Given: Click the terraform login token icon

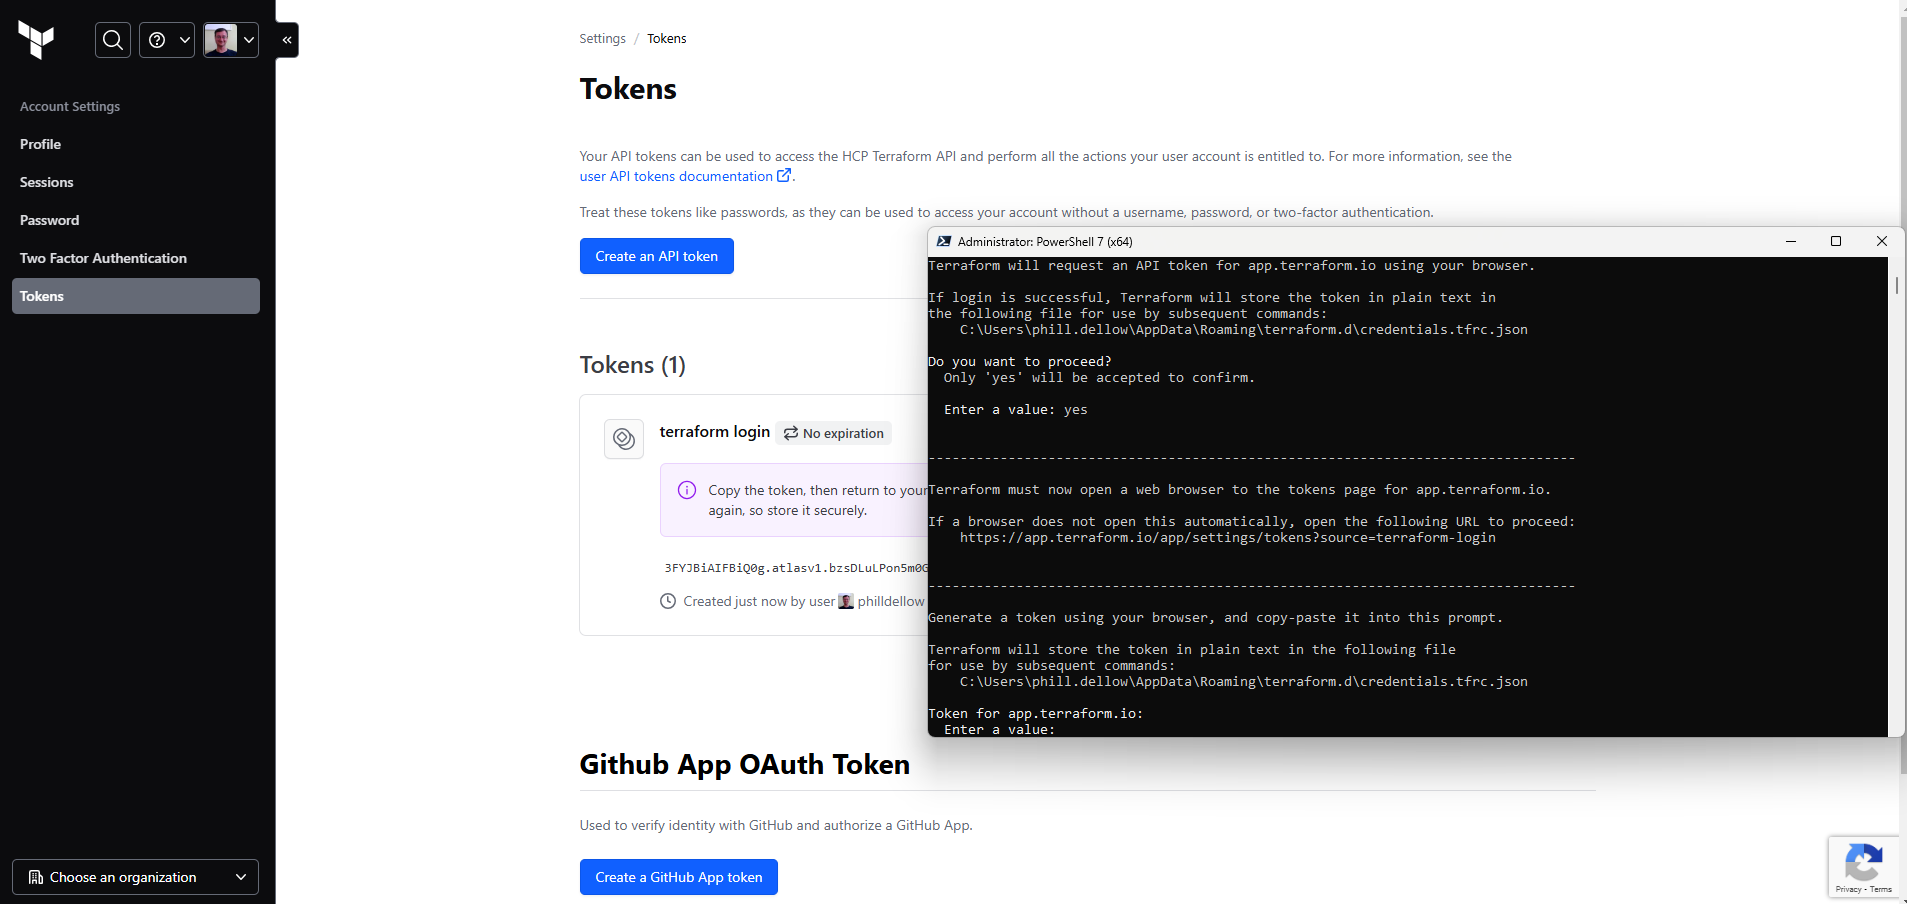Looking at the screenshot, I should 624,439.
